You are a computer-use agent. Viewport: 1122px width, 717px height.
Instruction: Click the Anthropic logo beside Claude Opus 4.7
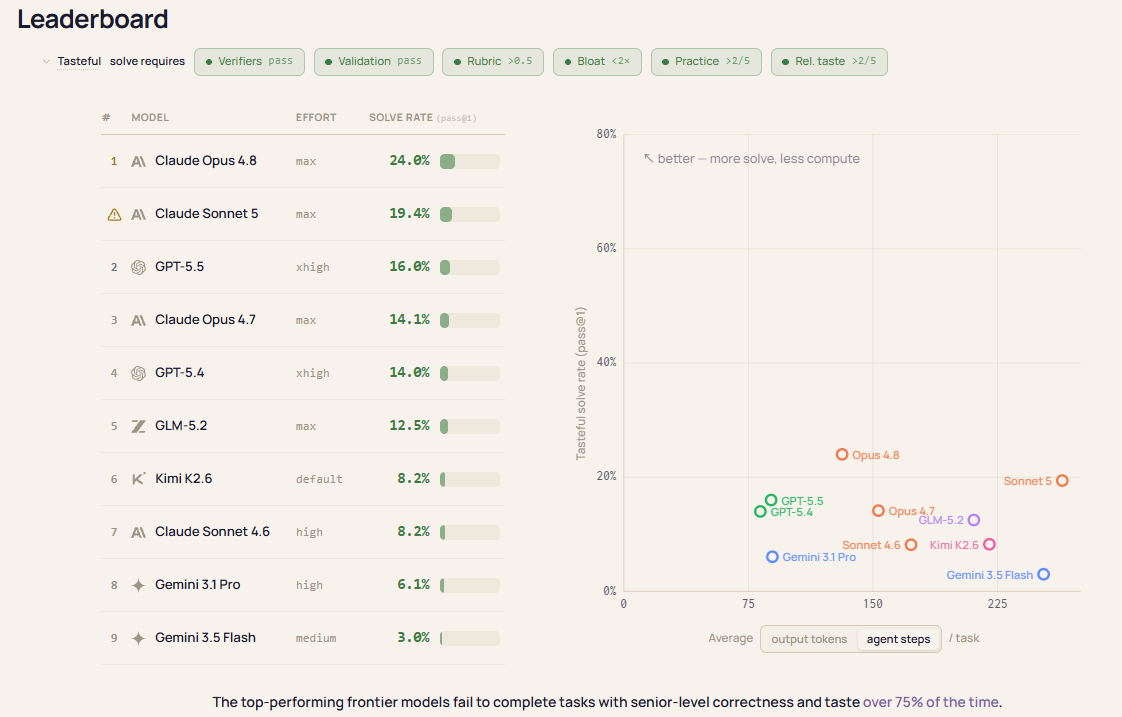(x=139, y=321)
